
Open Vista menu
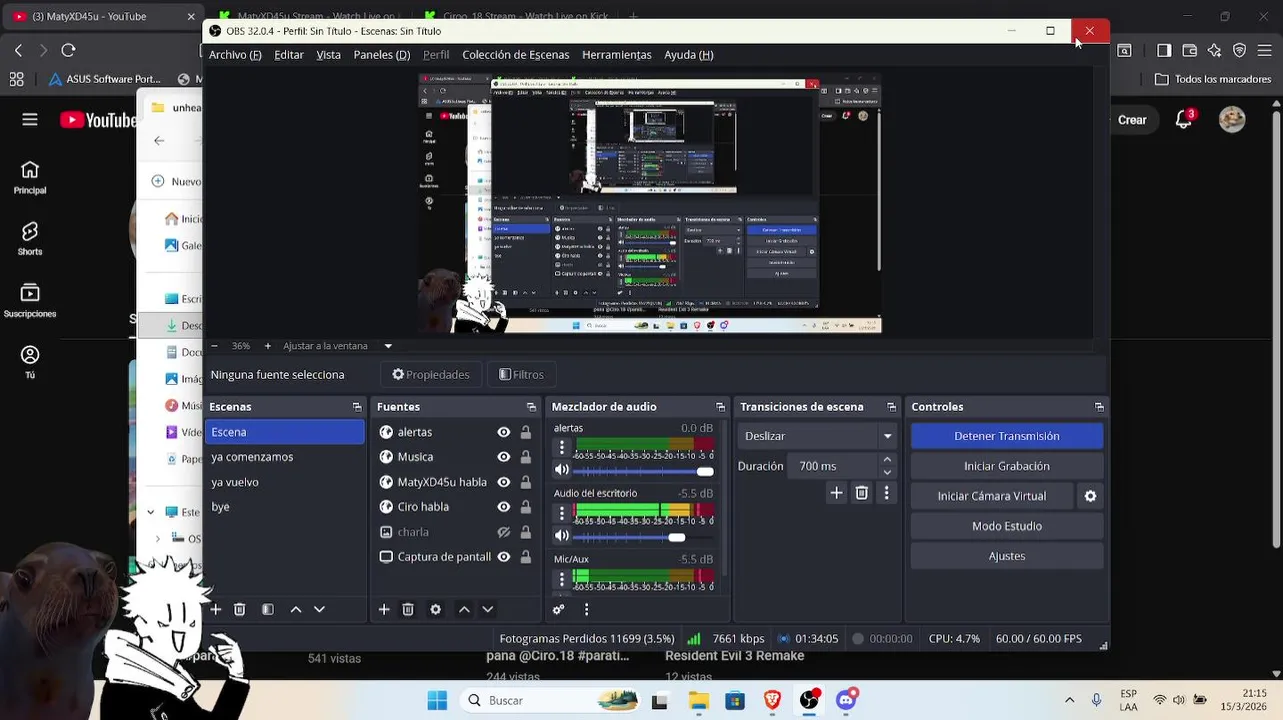(x=329, y=55)
